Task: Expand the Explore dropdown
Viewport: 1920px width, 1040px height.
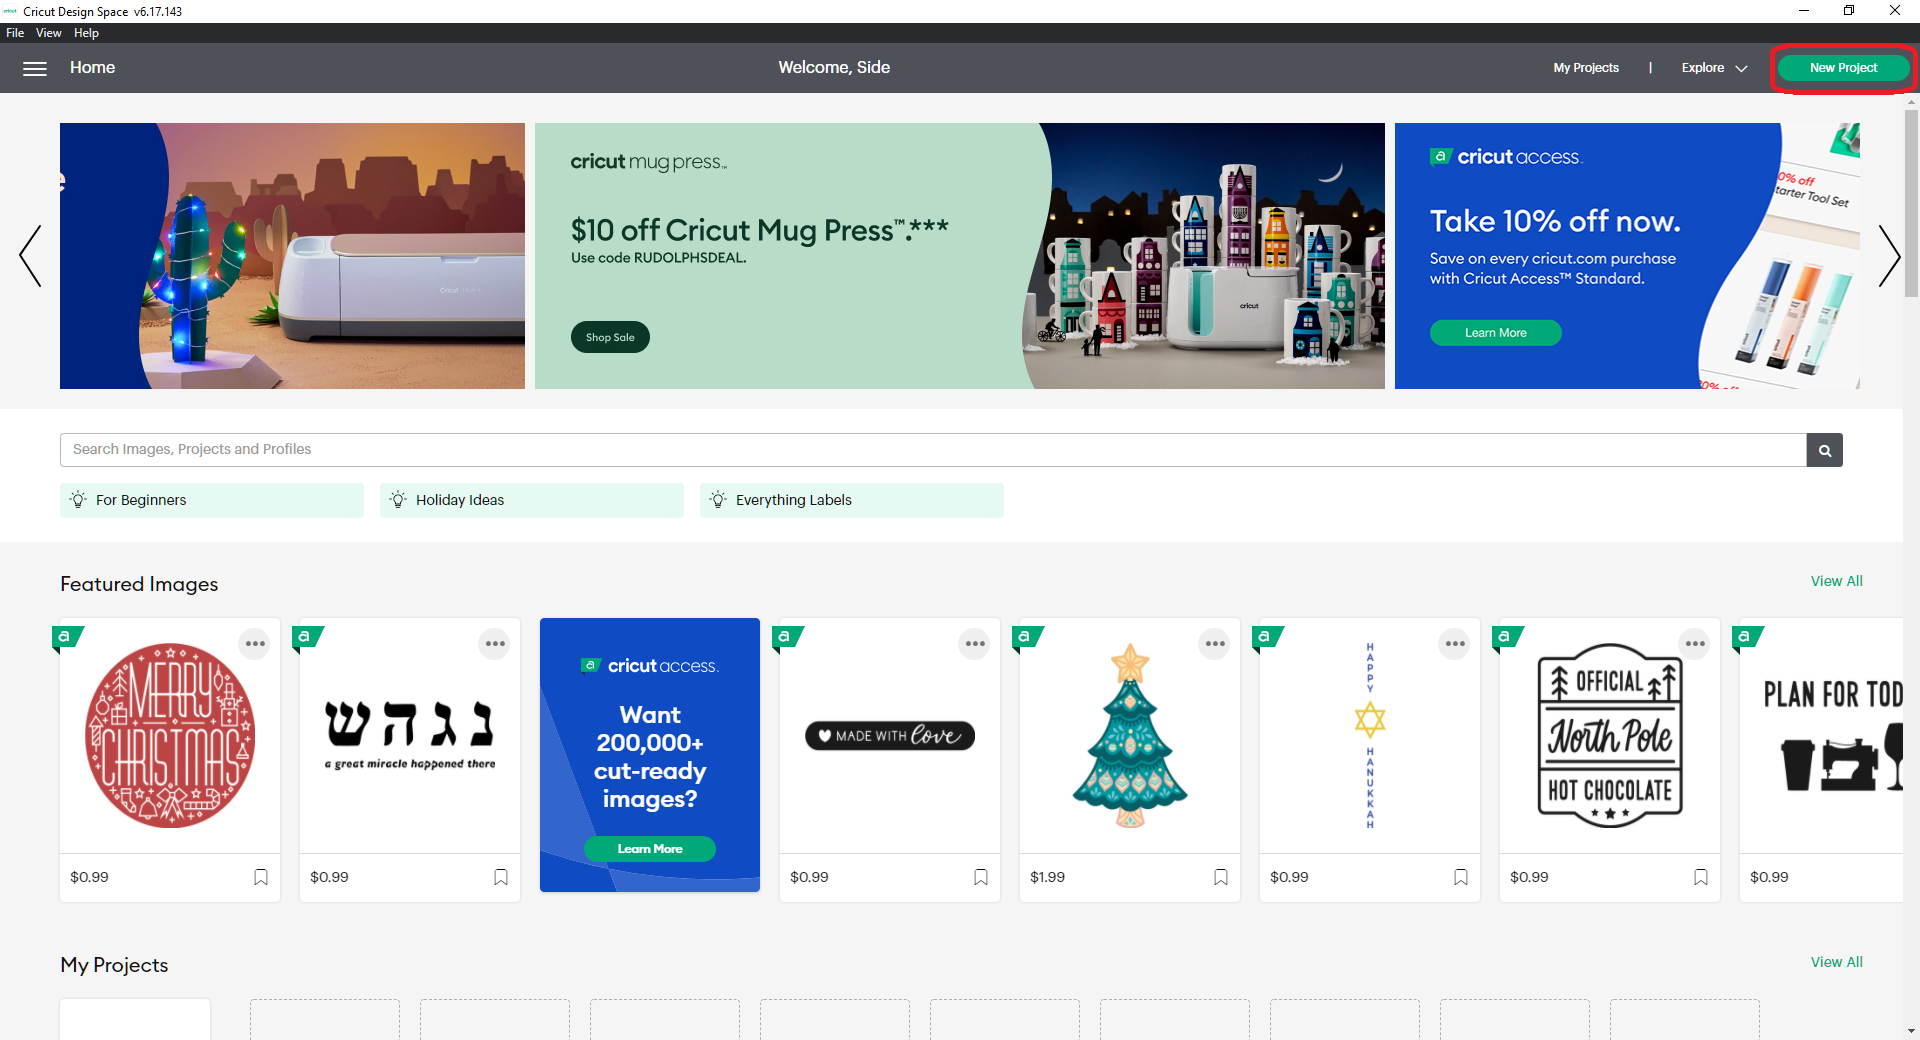Action: (1714, 68)
